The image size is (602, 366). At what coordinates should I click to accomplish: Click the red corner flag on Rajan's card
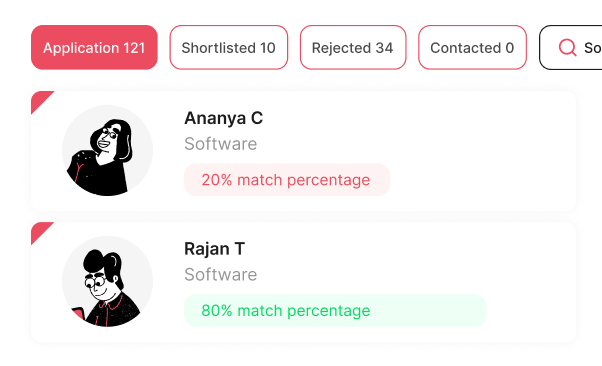click(x=39, y=230)
